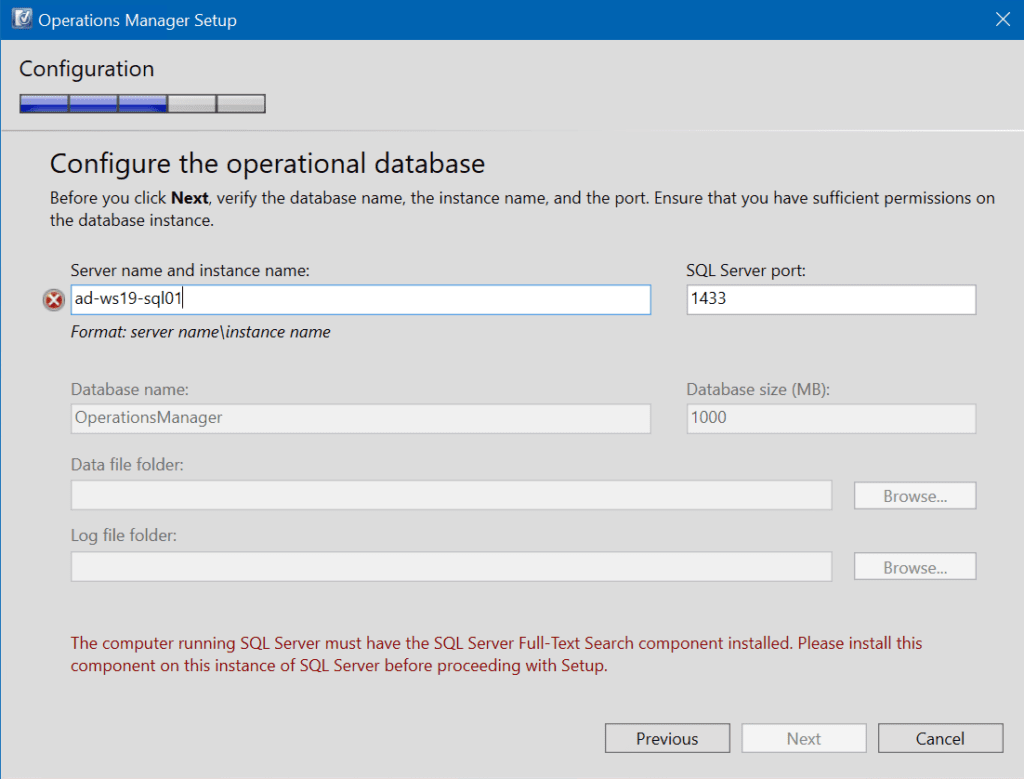Click the Operations Manager Setup title icon
The image size is (1024, 779).
pos(22,19)
